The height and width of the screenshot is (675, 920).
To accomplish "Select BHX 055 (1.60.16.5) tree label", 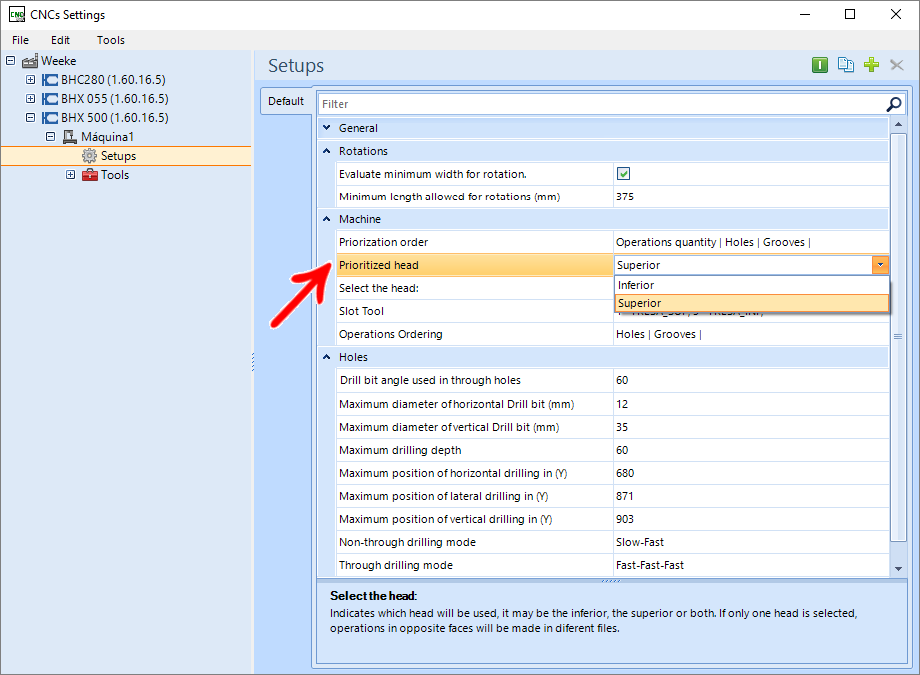I will [x=114, y=99].
